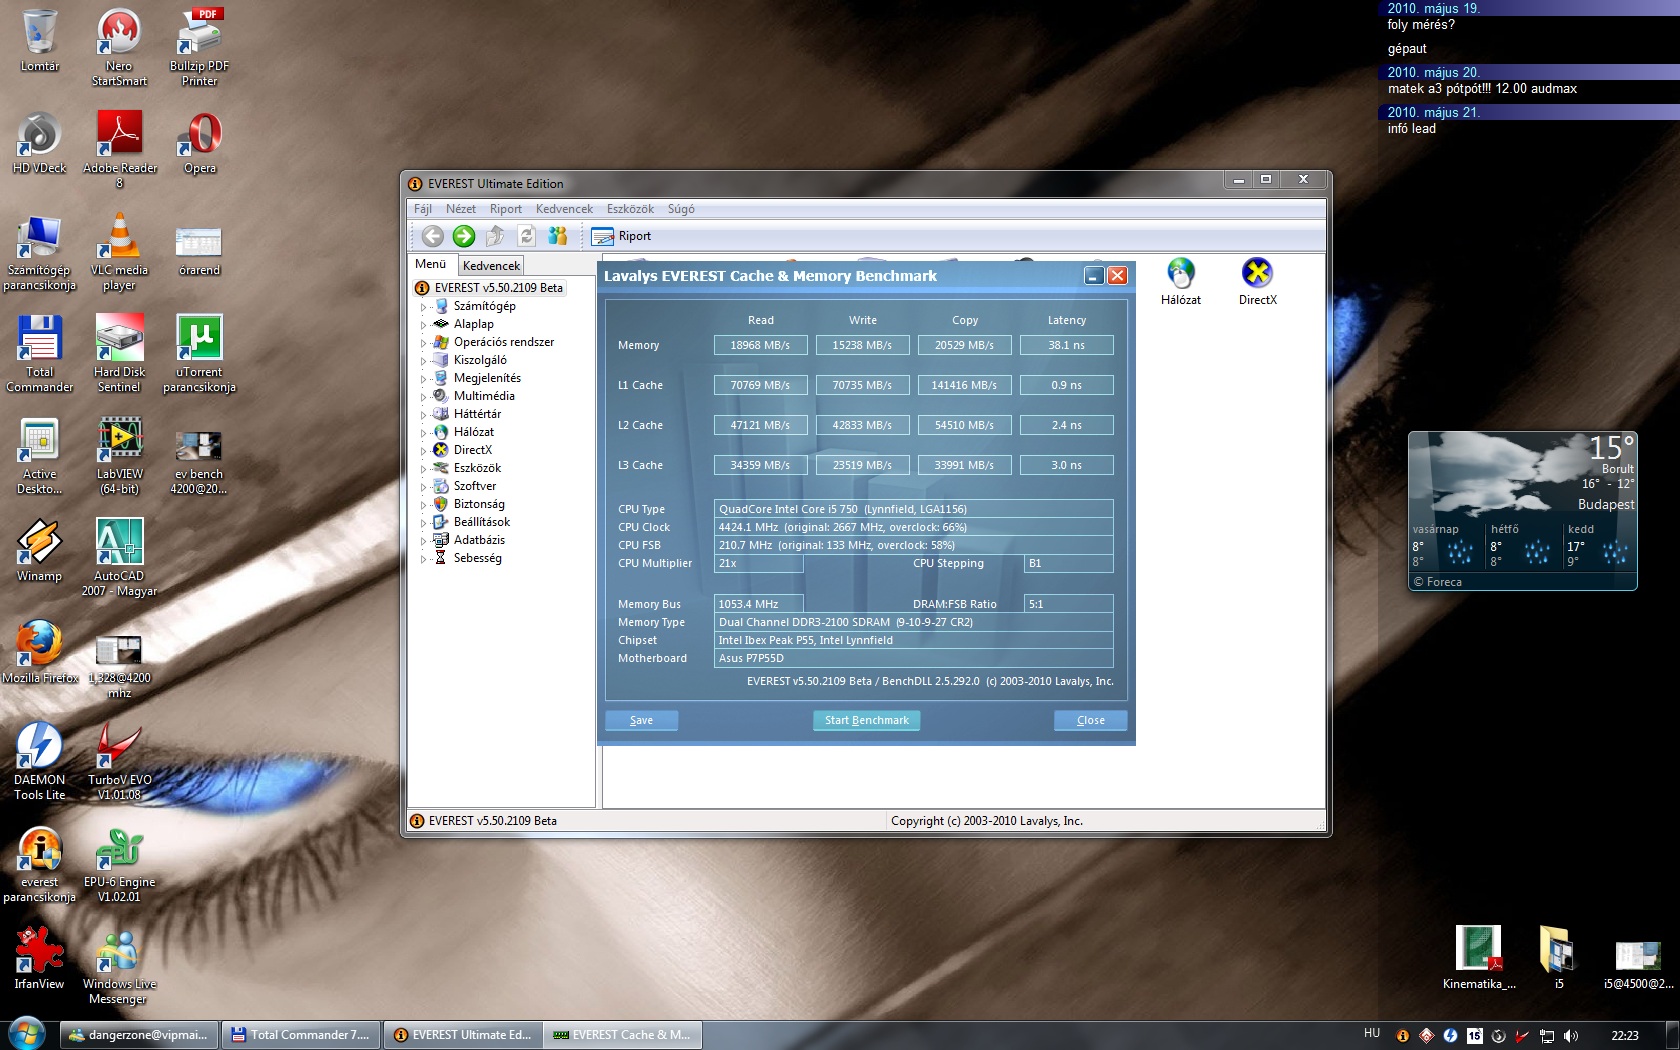
Task: Open the Riport menu
Action: click(x=506, y=209)
